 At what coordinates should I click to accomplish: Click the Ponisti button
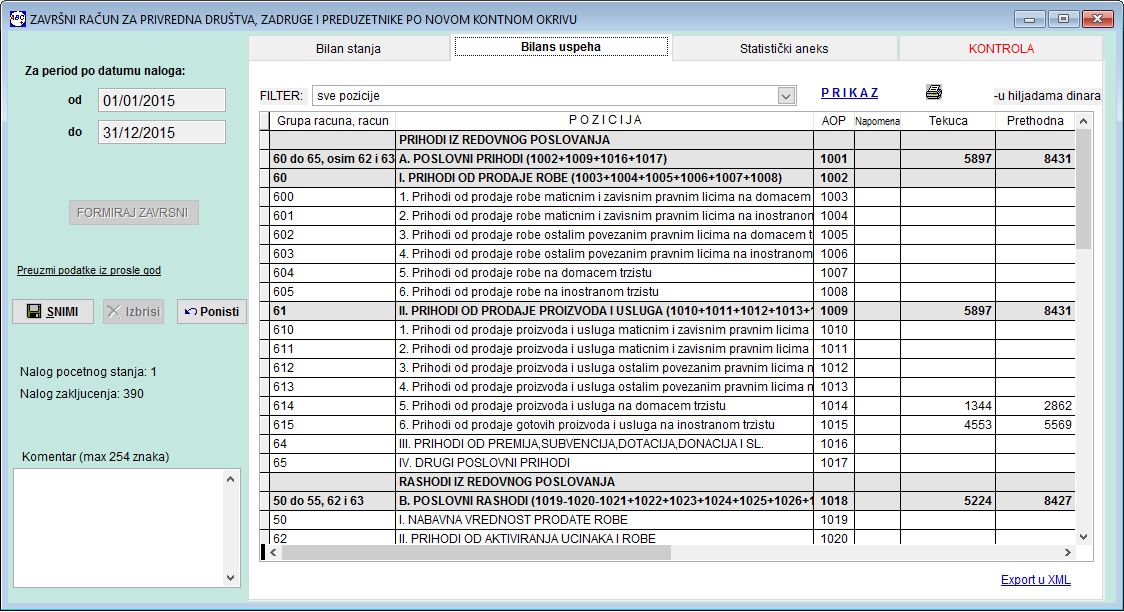click(211, 312)
